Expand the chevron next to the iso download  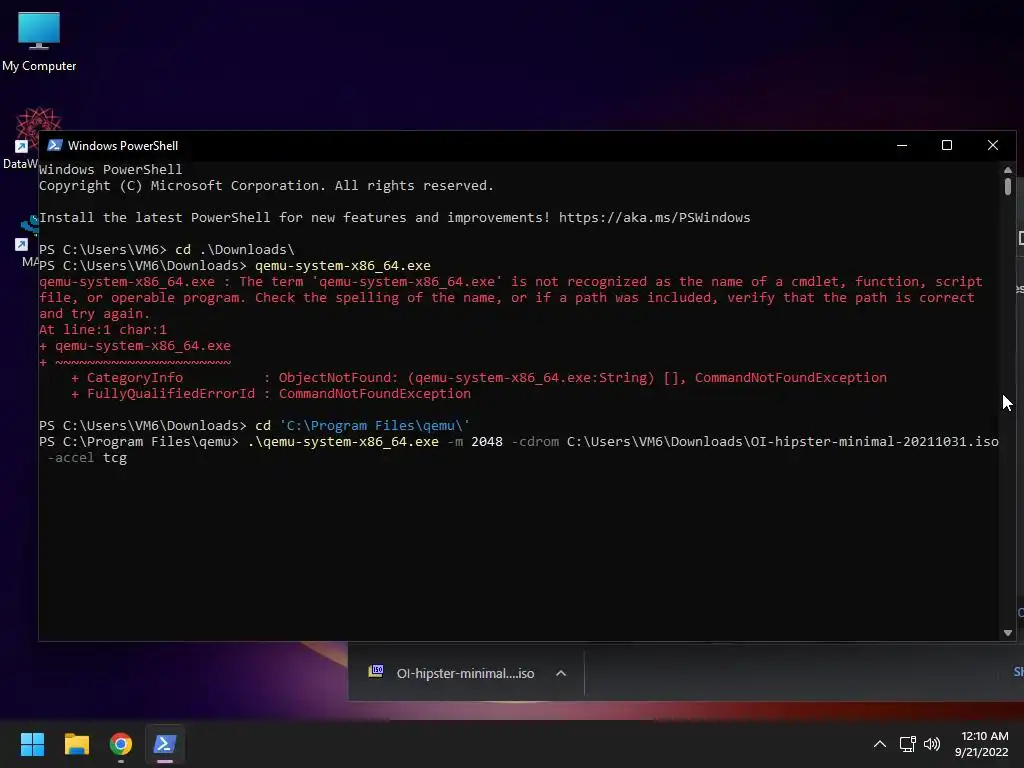[x=560, y=673]
